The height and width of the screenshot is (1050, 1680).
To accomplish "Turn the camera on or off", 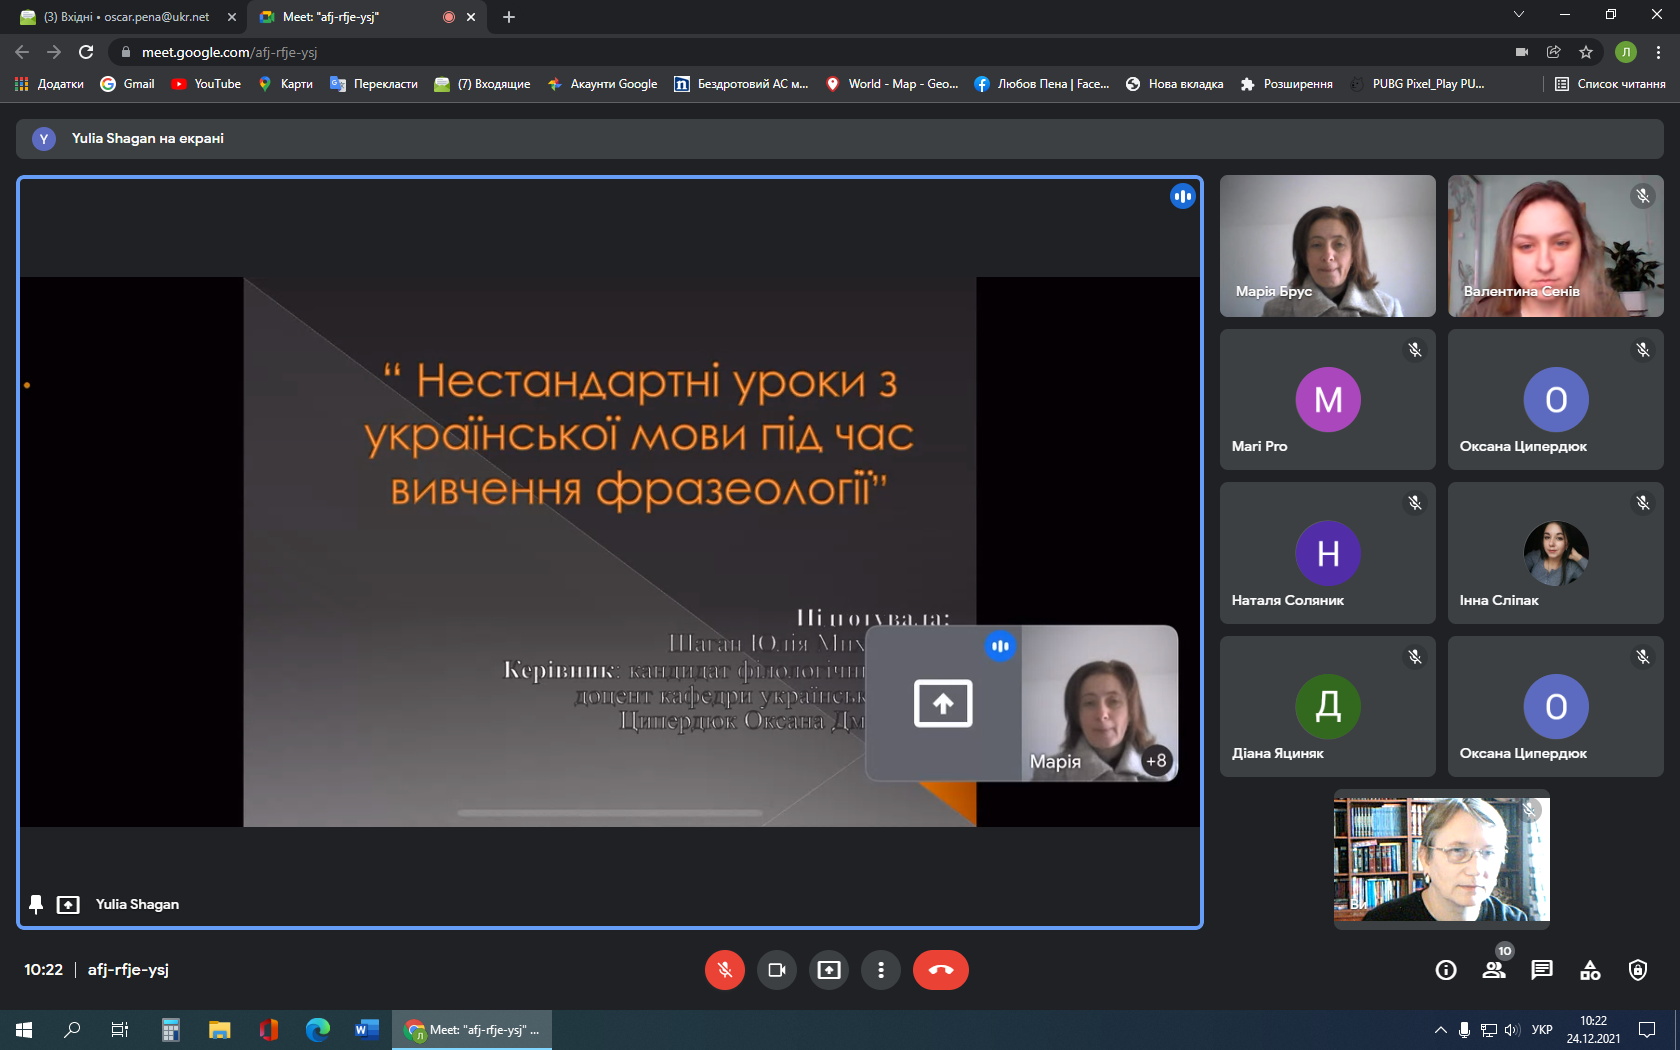I will (x=777, y=970).
